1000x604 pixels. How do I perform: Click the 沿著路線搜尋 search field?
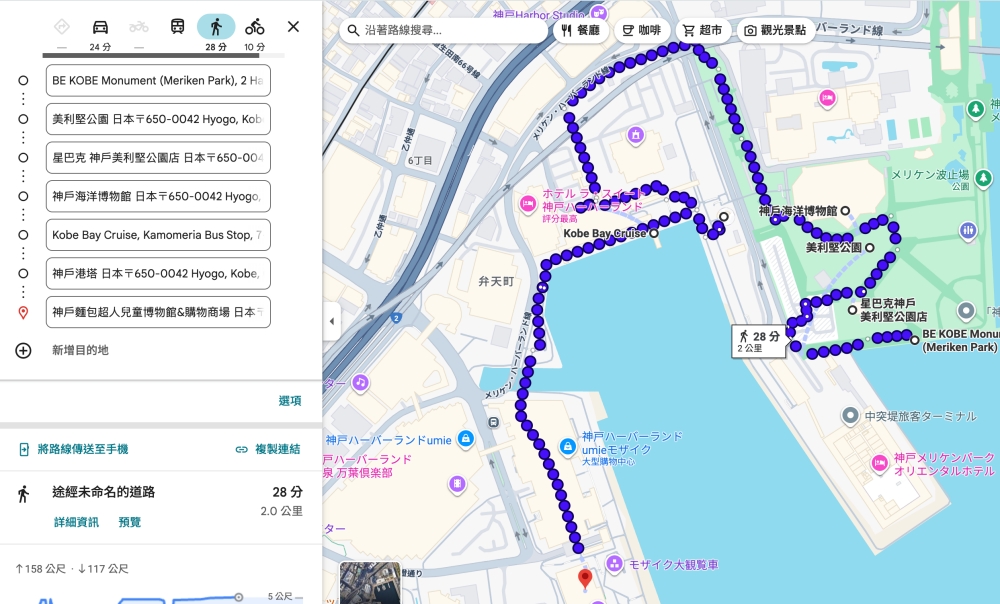(440, 30)
